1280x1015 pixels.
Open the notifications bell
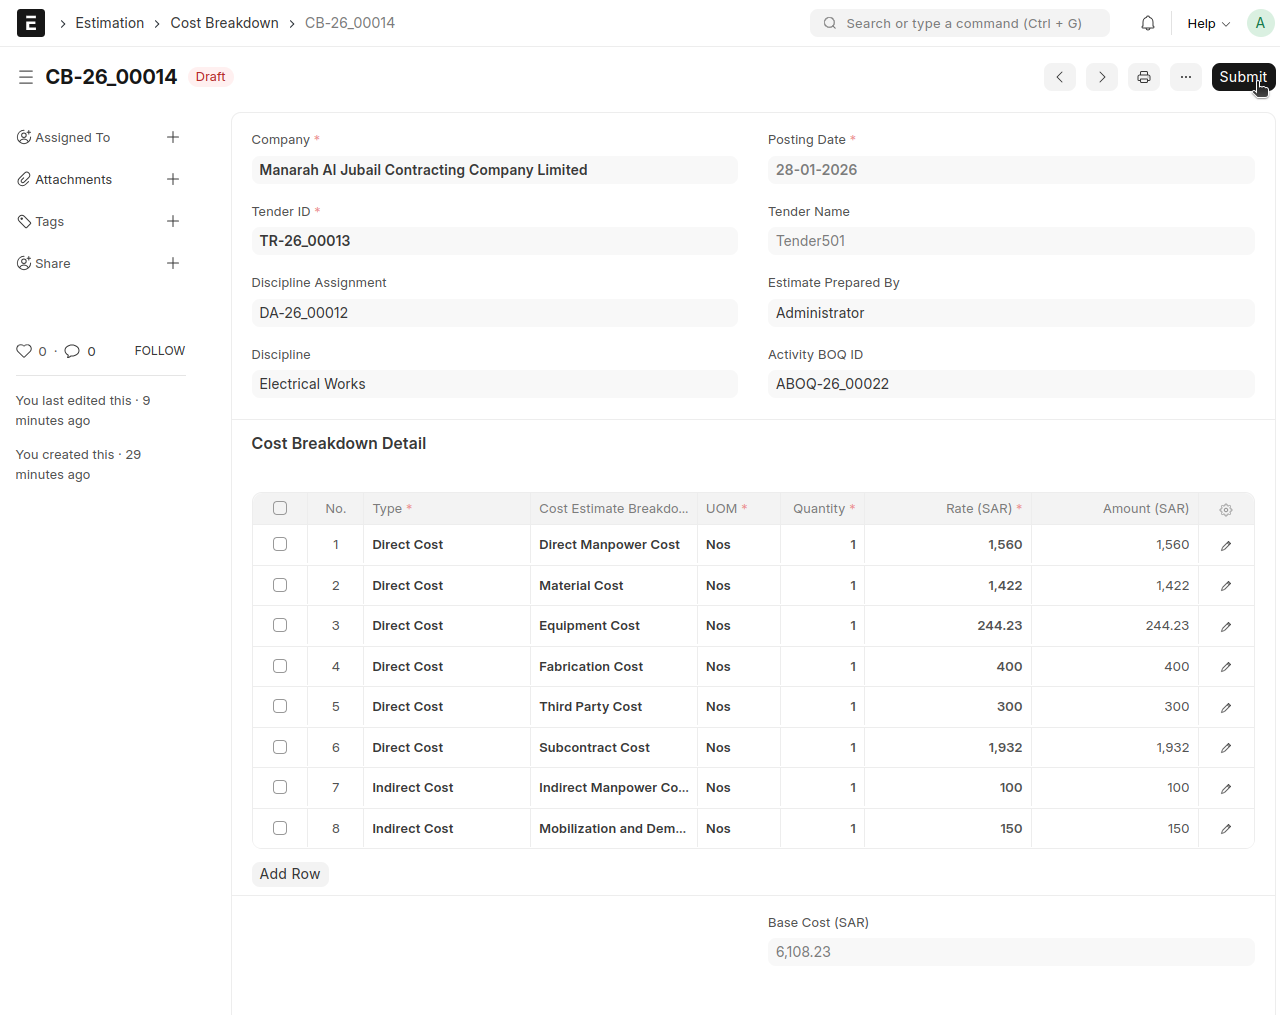tap(1148, 23)
